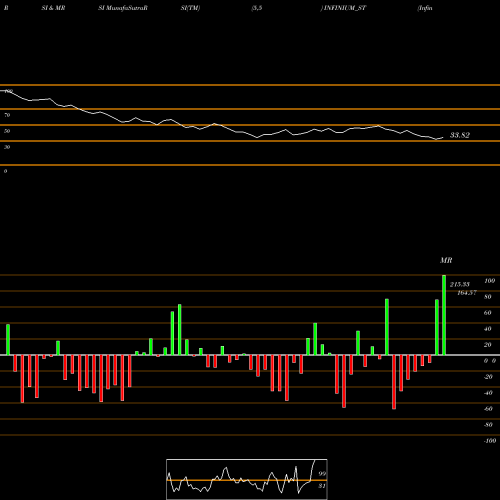Click the 100 tick on MR axis
This screenshot has width=500, height=500.
click(489, 281)
